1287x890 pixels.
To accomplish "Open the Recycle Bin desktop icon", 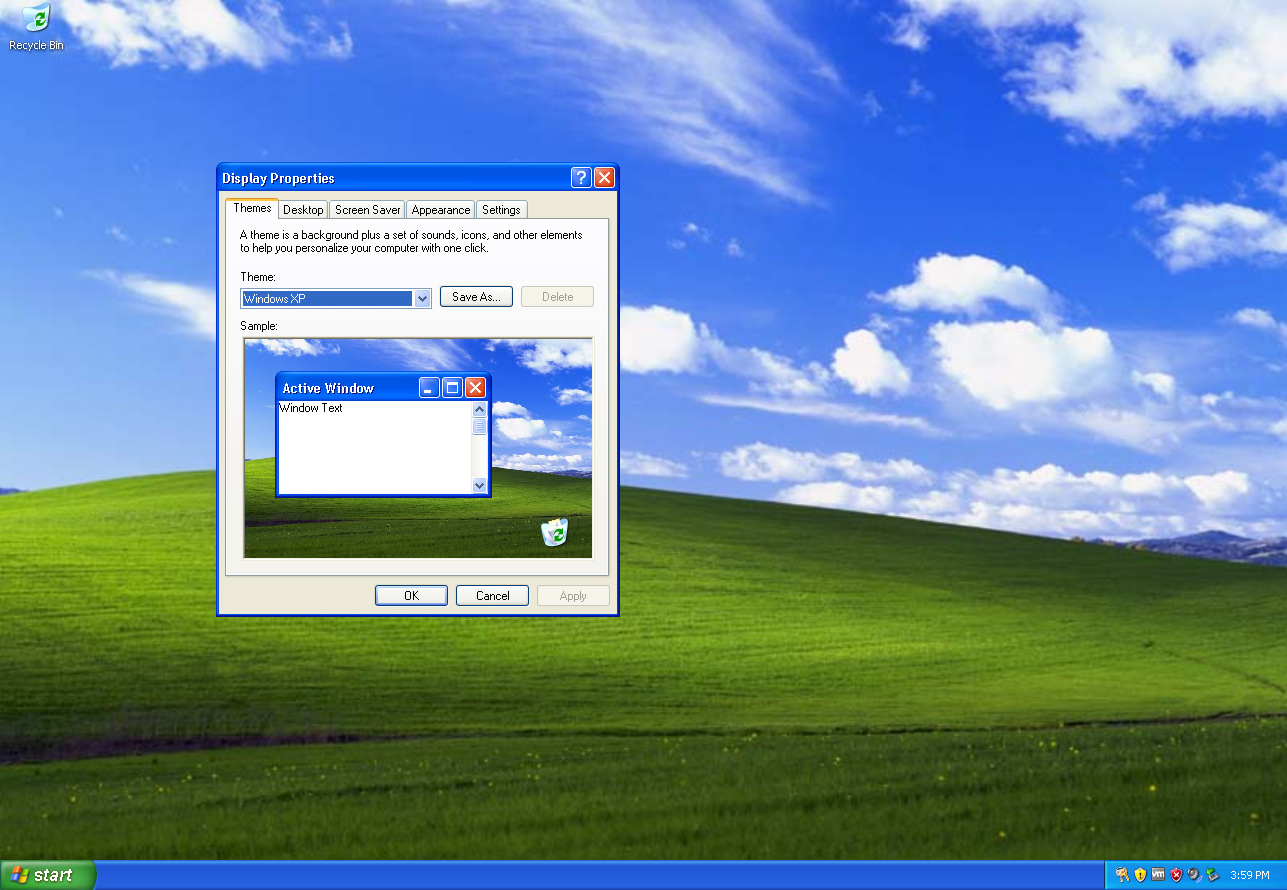I will 36,28.
